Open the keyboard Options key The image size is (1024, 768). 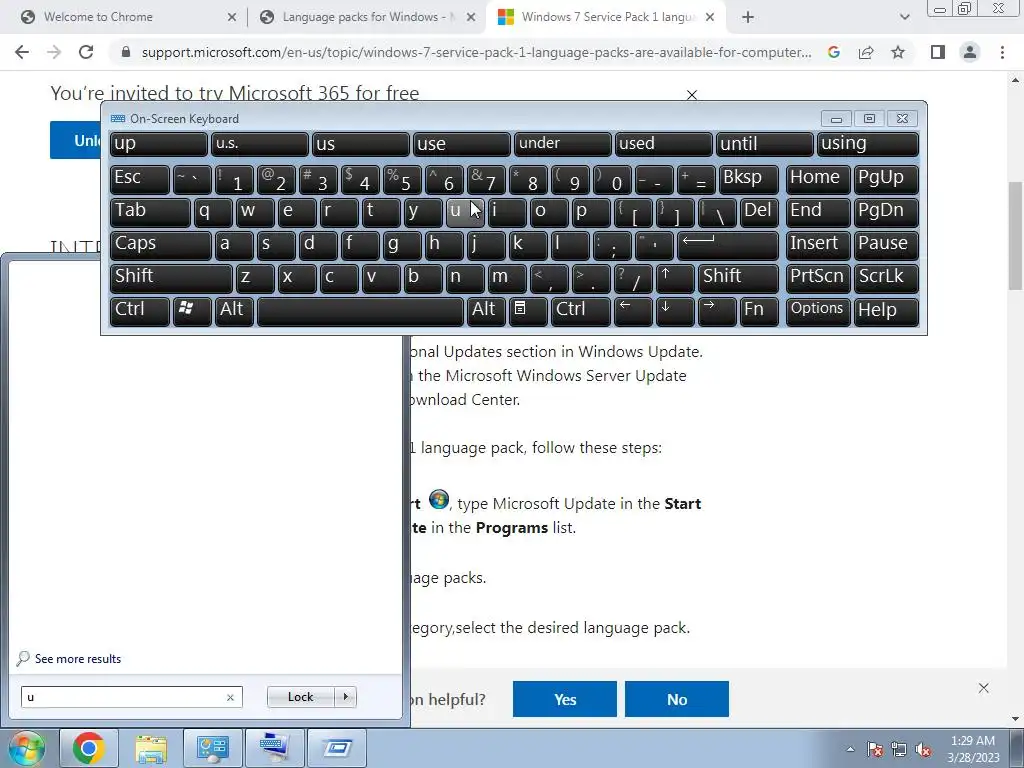(818, 311)
